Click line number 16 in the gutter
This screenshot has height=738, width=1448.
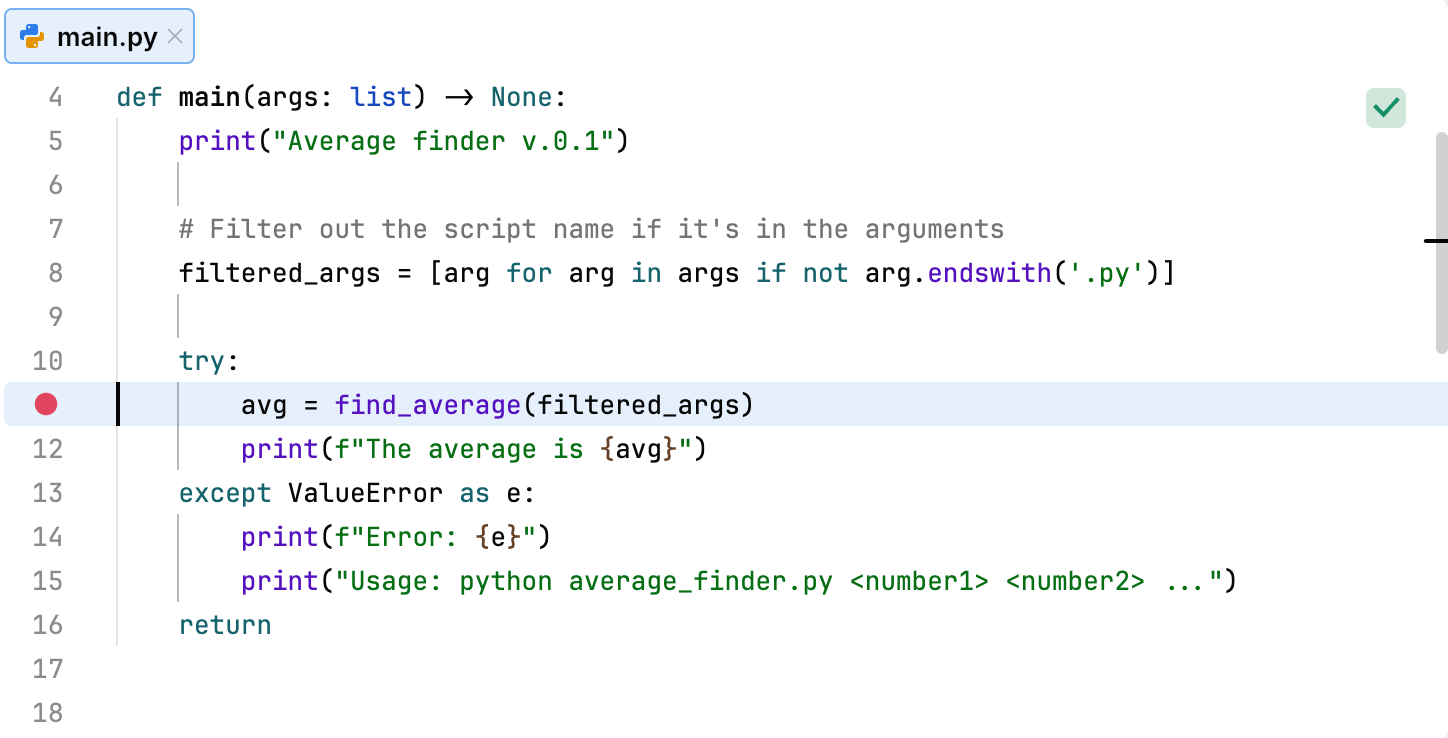pos(47,624)
